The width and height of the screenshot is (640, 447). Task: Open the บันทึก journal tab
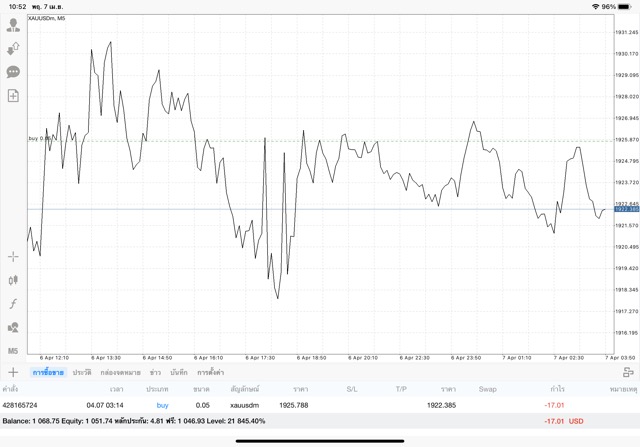(179, 372)
